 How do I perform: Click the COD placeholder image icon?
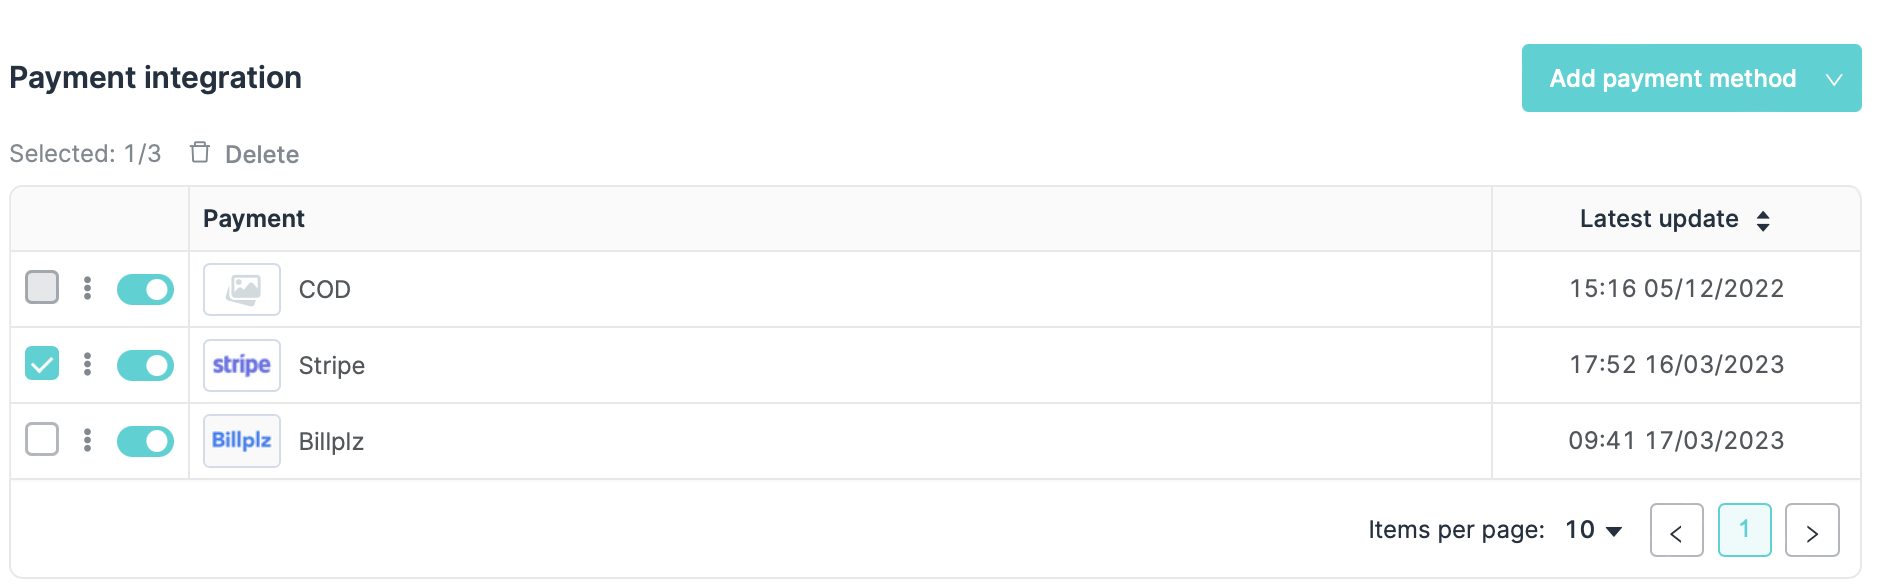click(x=242, y=289)
